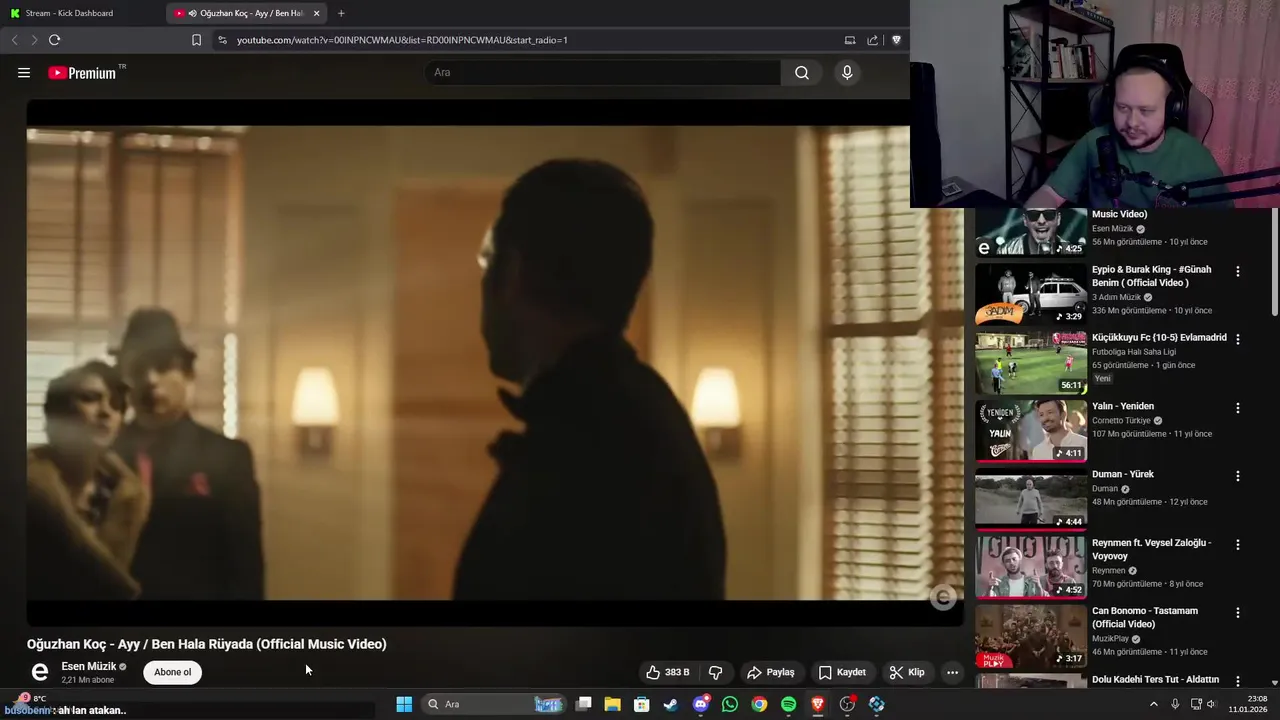Click the Yalın - Yeniden video title
This screenshot has height=720, width=1280.
[x=1123, y=406]
